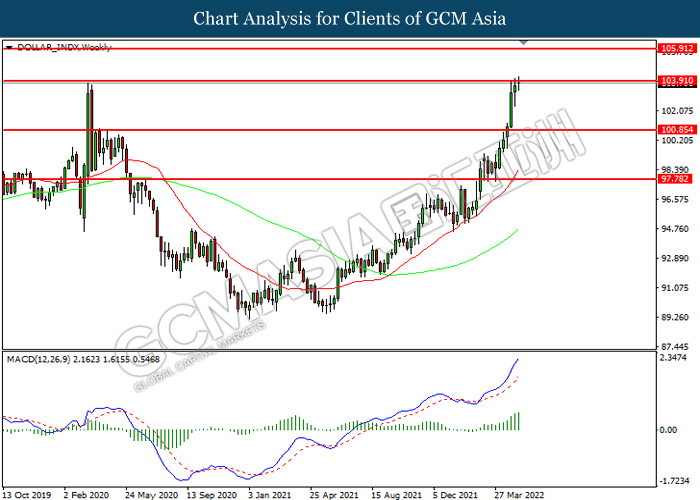700x500 pixels.
Task: Click the 87.445 price axis value
Action: [x=677, y=346]
